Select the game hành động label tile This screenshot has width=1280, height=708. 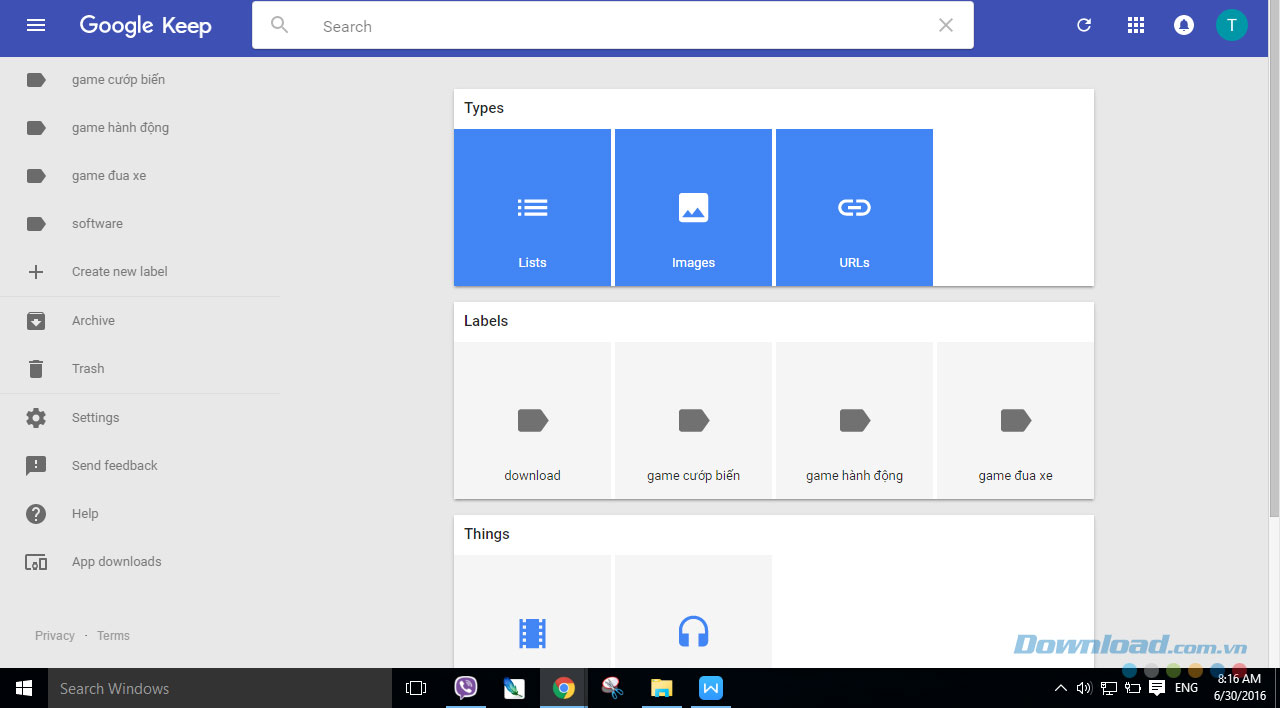(854, 421)
